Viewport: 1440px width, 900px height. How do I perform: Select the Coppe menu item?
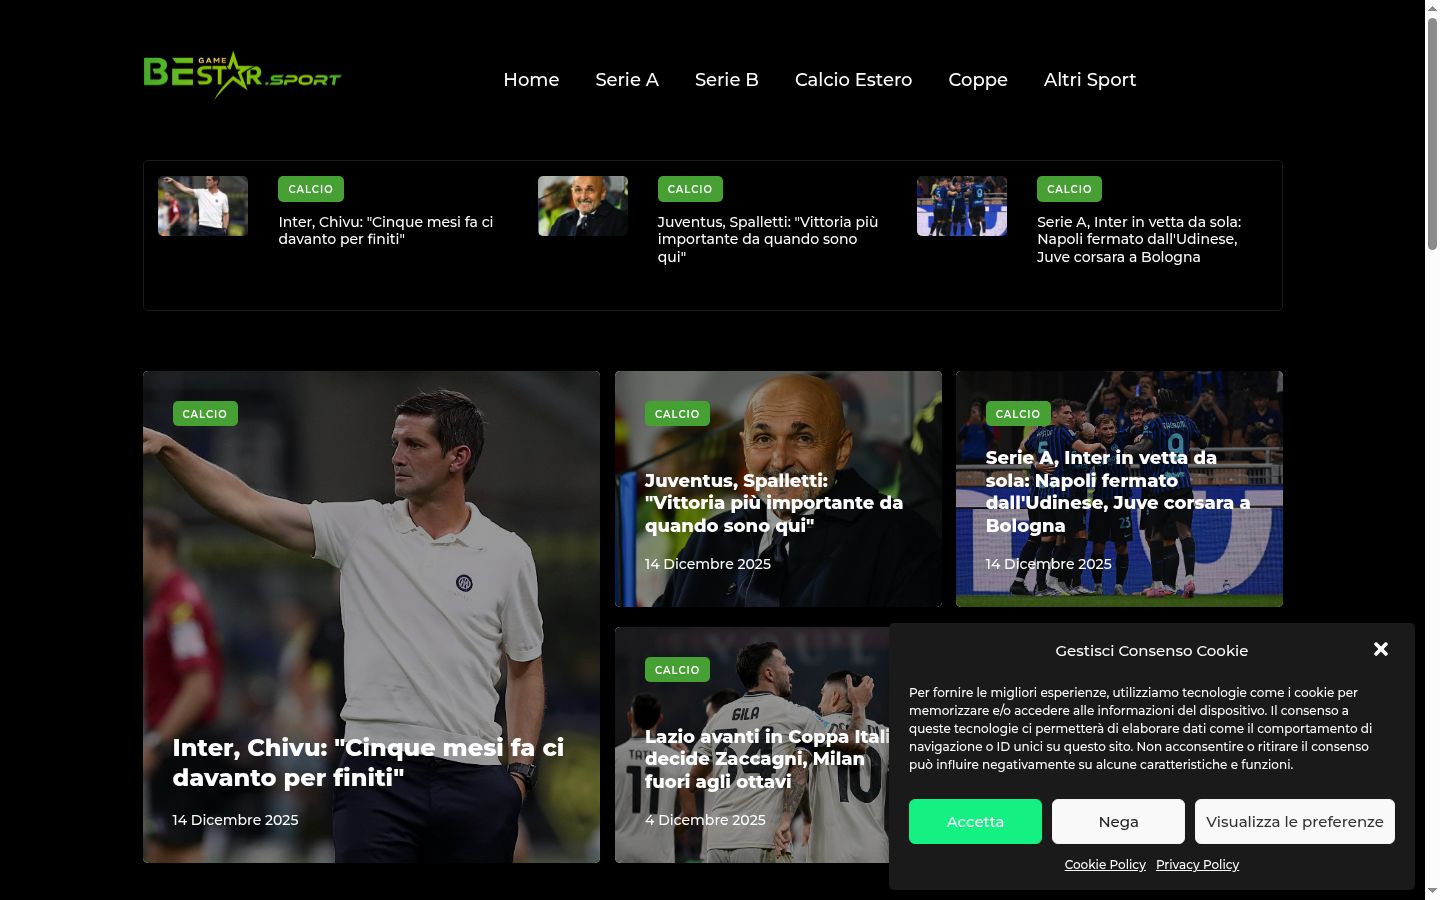coord(978,80)
